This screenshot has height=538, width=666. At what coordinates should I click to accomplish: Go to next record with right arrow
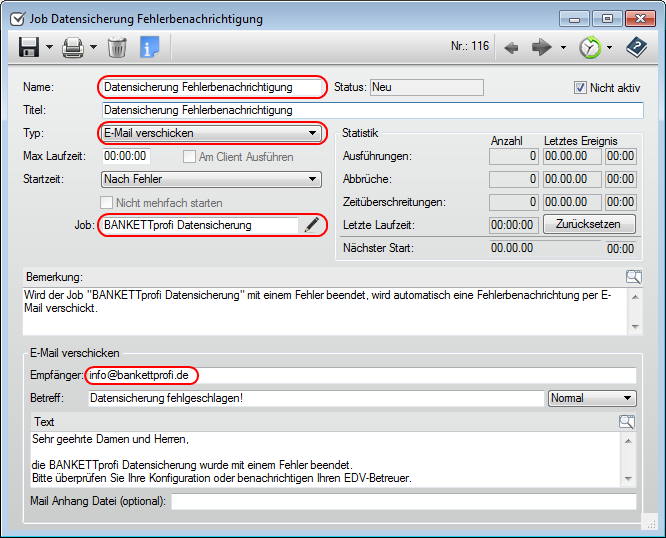(542, 47)
